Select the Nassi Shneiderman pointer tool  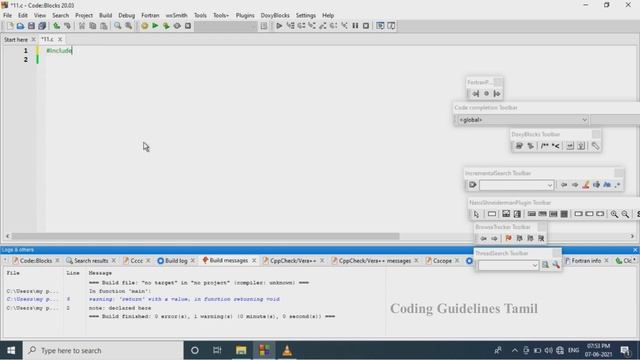(476, 214)
